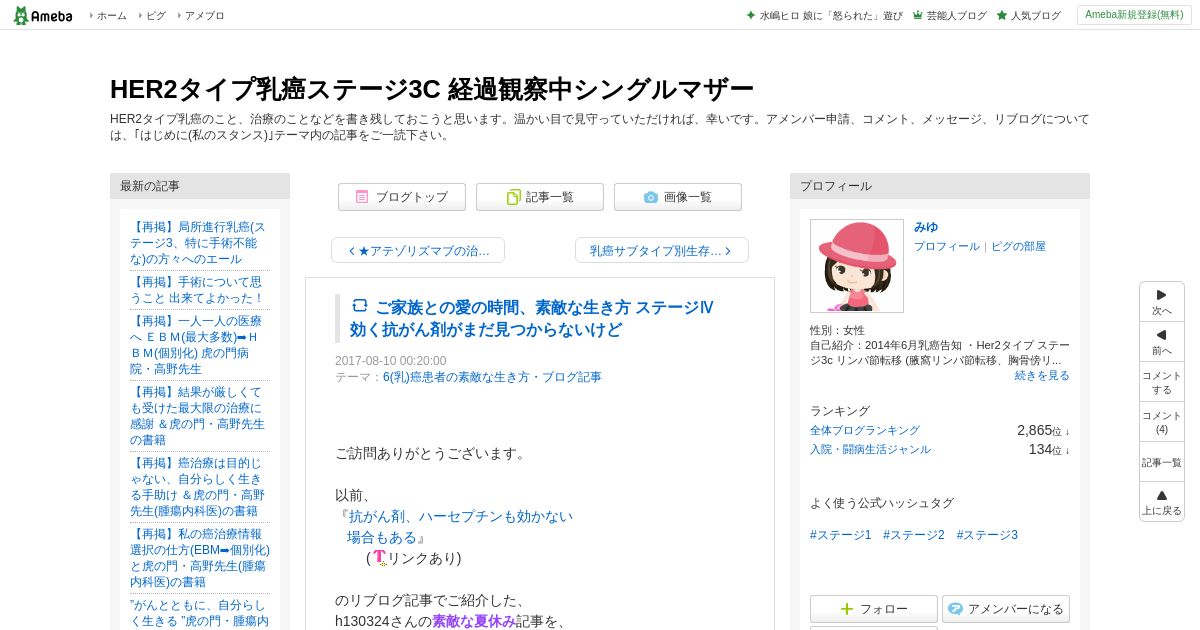Click the green documents icon on 記事一覧

point(513,197)
